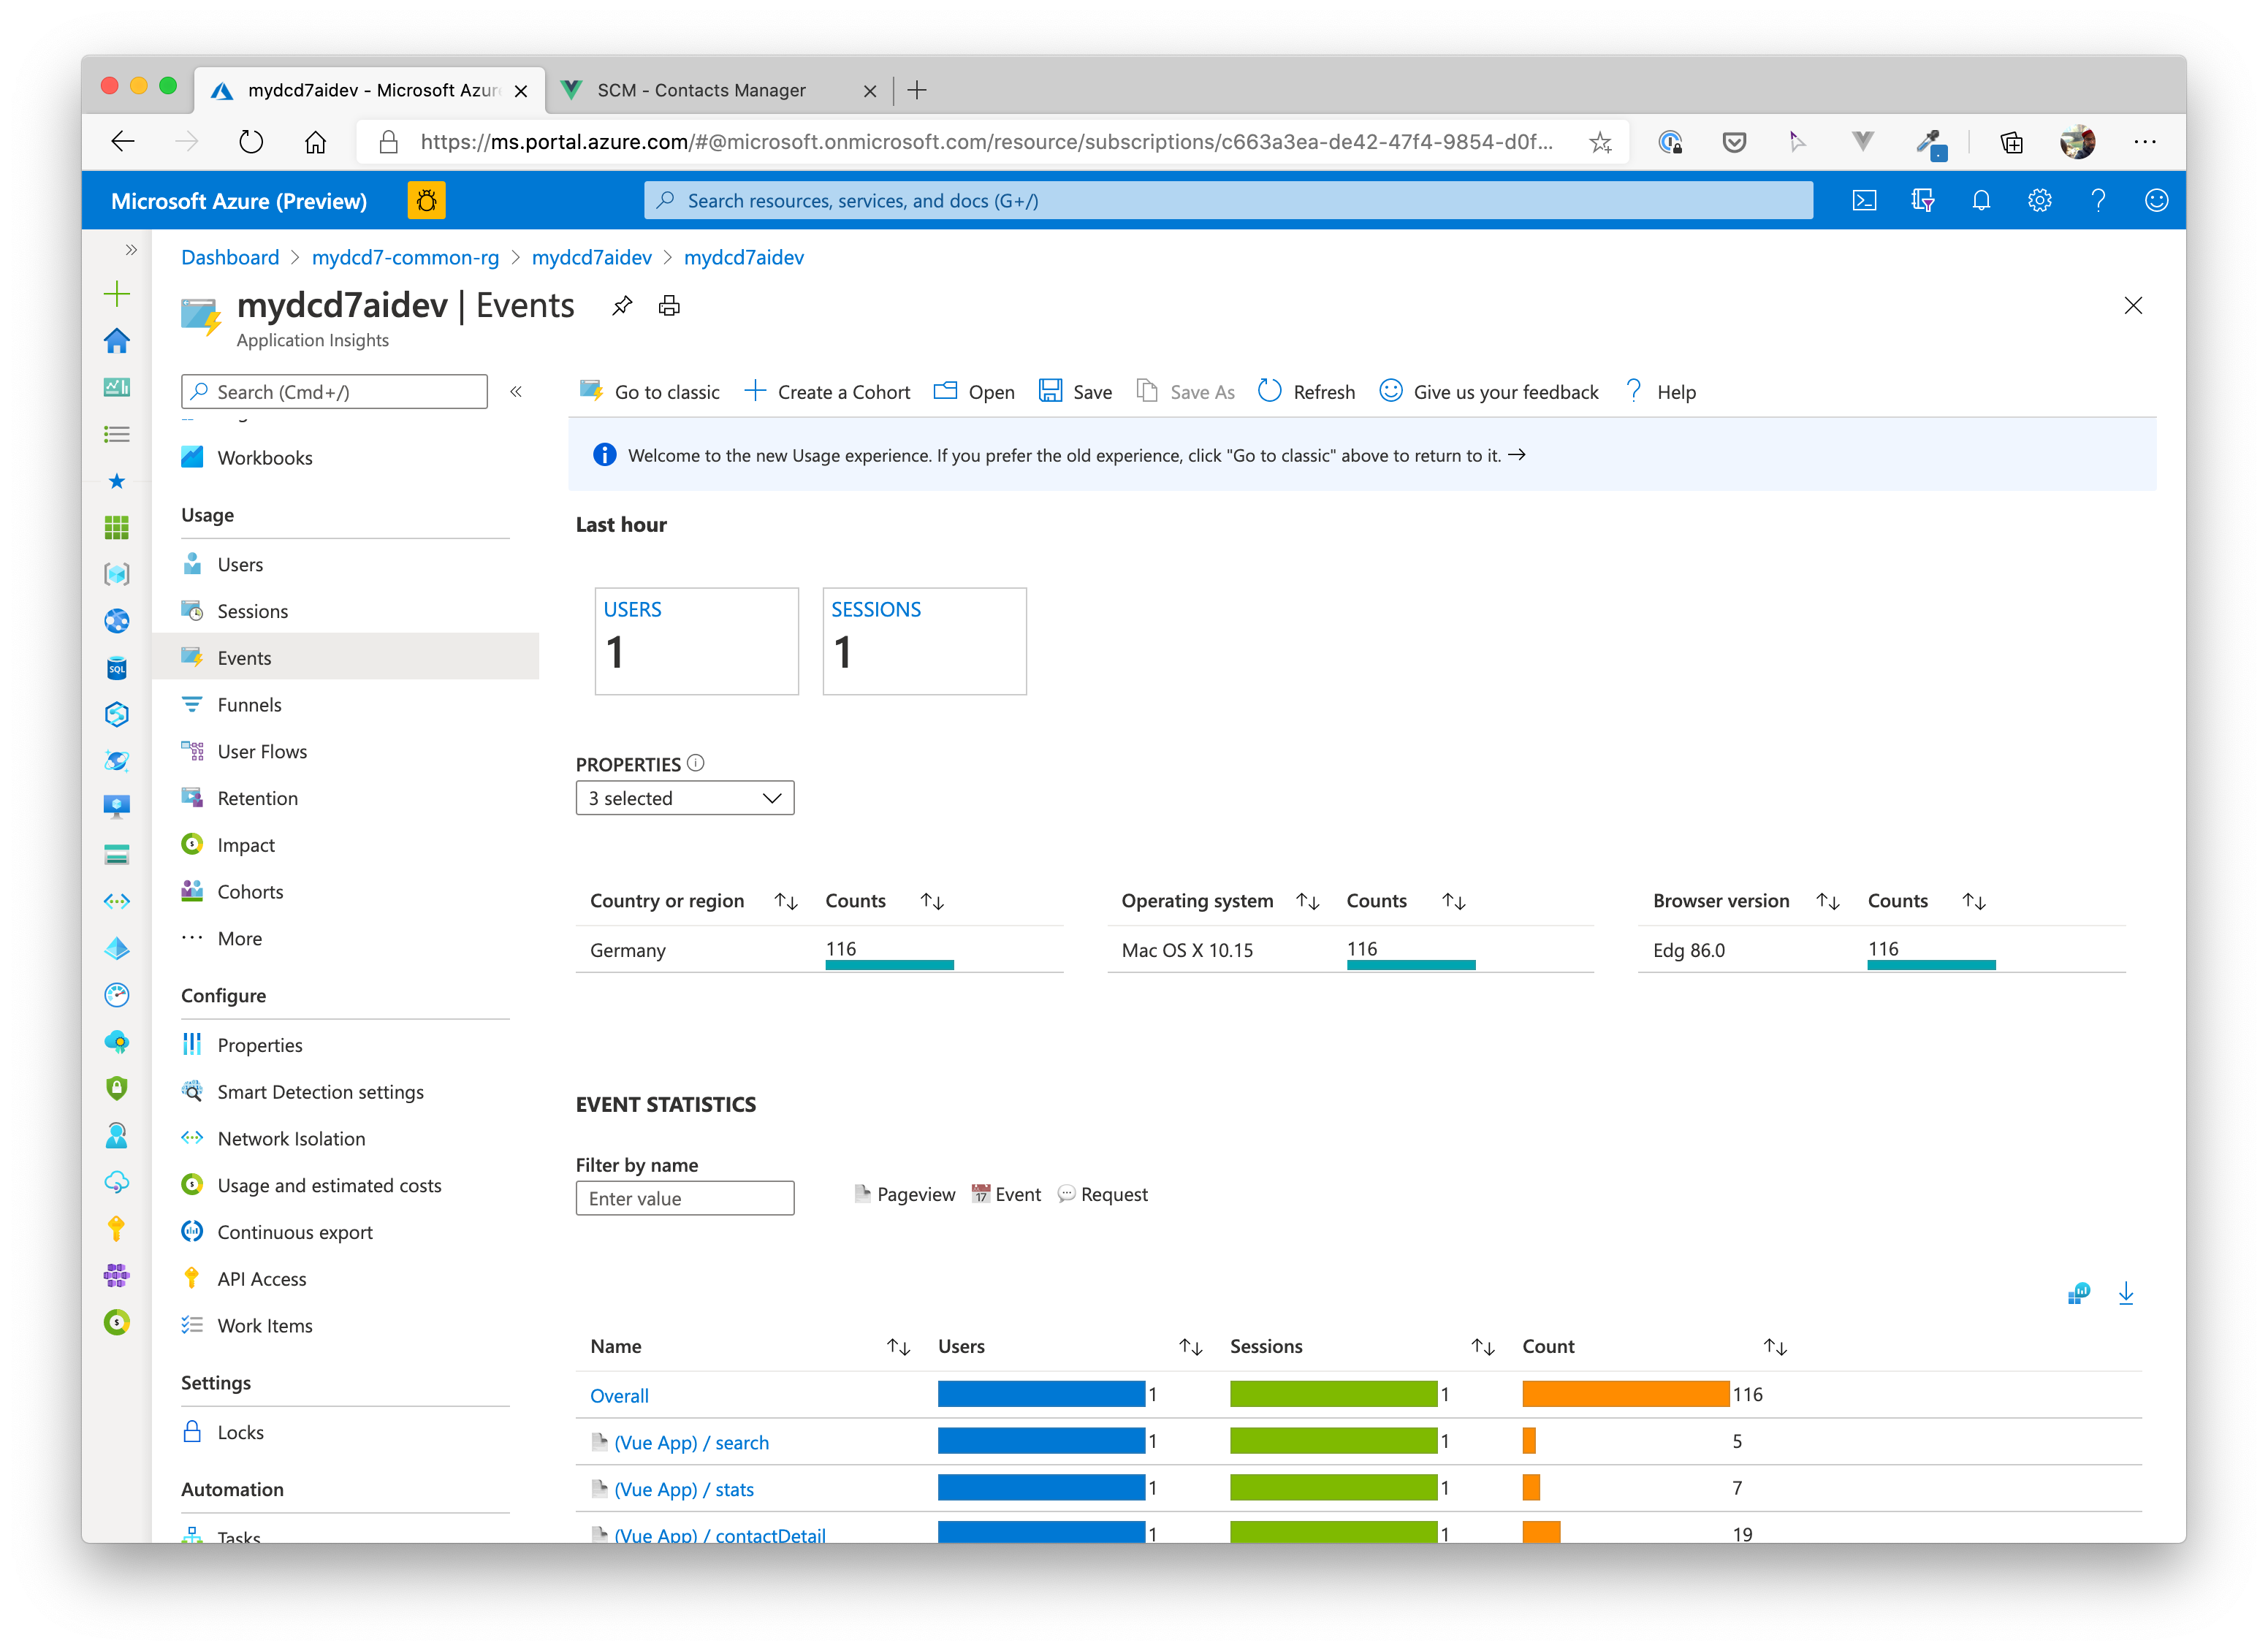Click the Refresh button
Image resolution: width=2268 pixels, height=1651 pixels.
click(1307, 392)
